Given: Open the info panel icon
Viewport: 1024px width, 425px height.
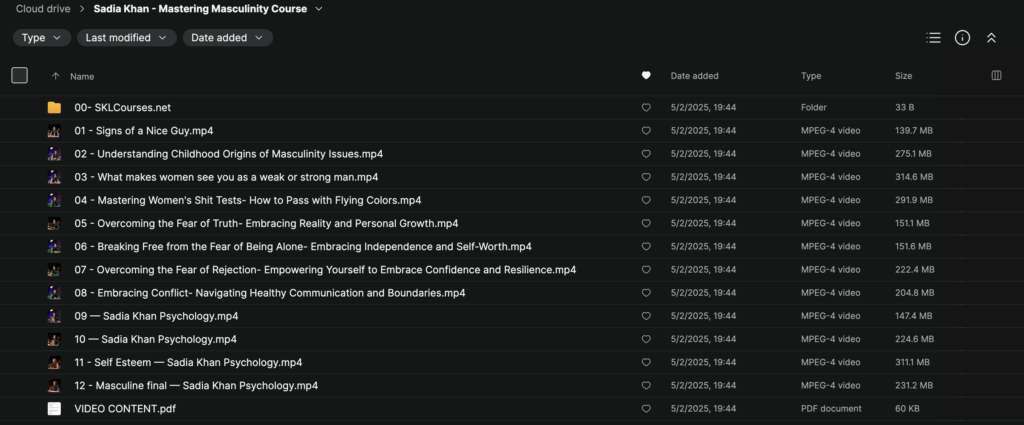Looking at the screenshot, I should (962, 38).
